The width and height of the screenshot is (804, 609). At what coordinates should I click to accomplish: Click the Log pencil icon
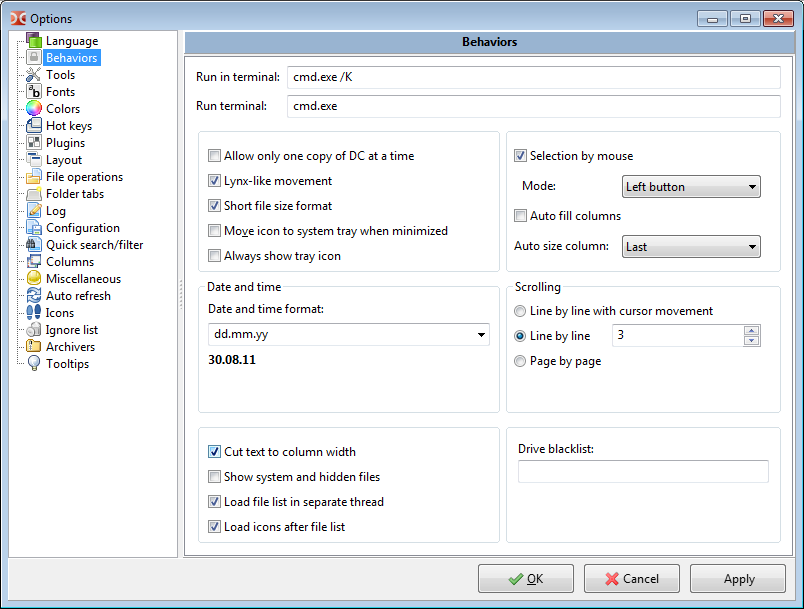tap(34, 211)
